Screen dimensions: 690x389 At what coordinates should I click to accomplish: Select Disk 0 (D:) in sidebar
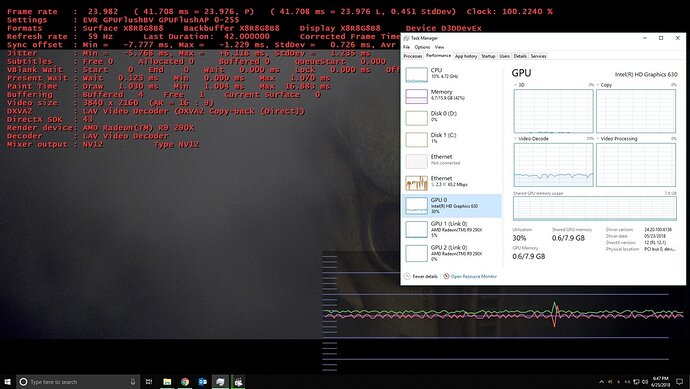tap(452, 117)
